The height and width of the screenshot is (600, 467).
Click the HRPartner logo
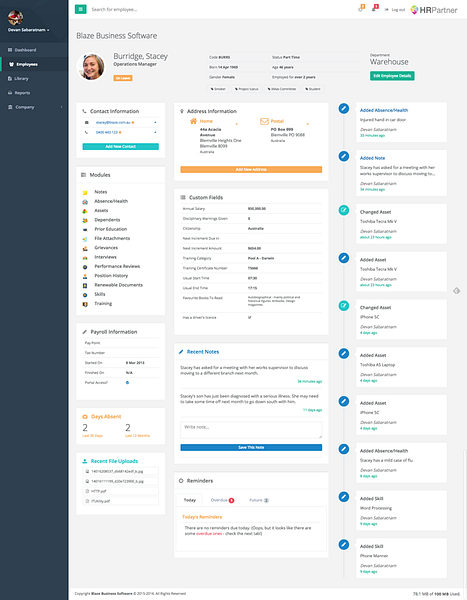(434, 10)
